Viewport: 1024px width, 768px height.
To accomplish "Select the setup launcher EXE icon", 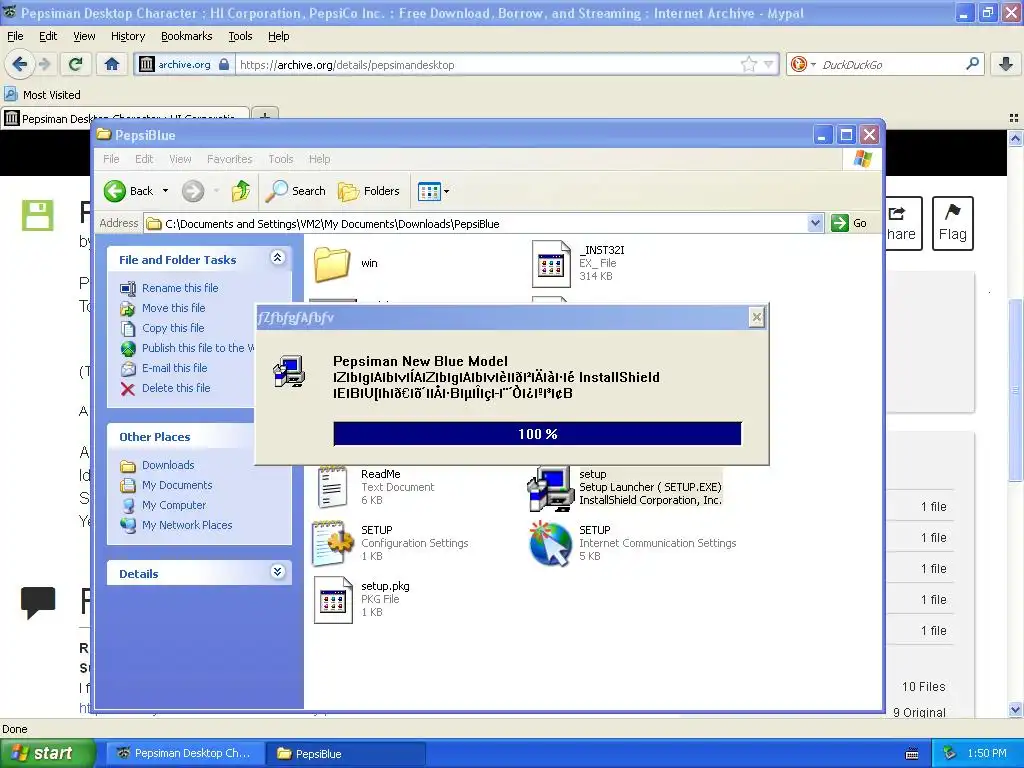I will 550,488.
